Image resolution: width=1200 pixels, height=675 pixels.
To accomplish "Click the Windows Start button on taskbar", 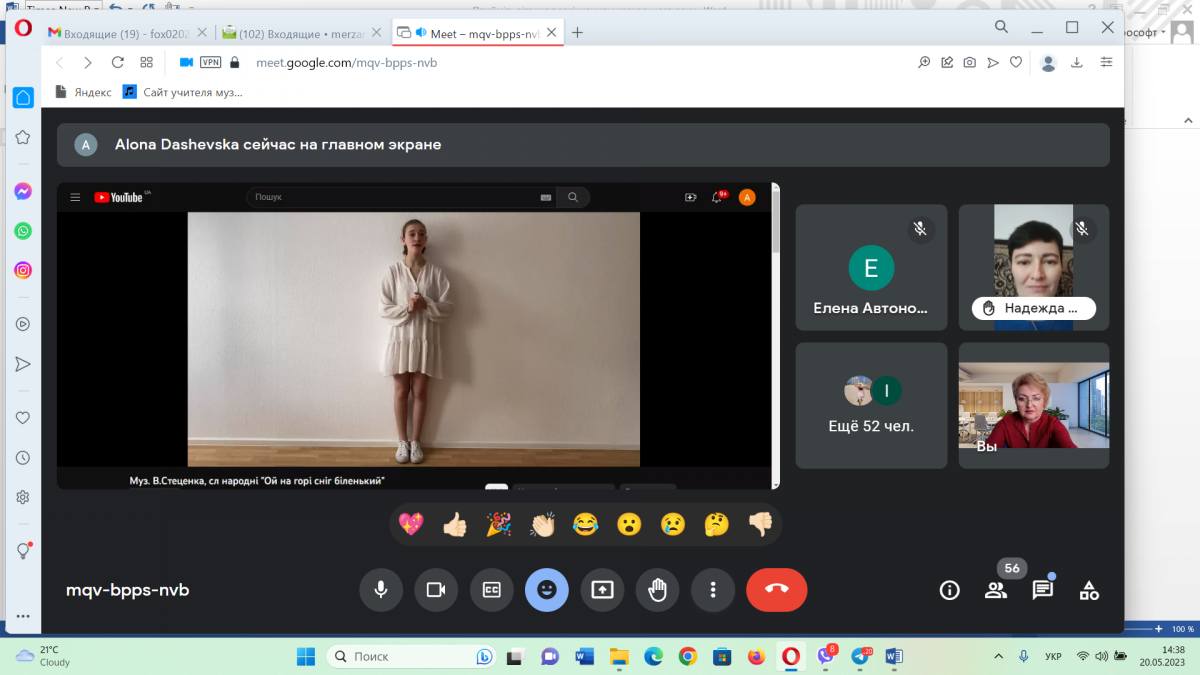I will (306, 656).
